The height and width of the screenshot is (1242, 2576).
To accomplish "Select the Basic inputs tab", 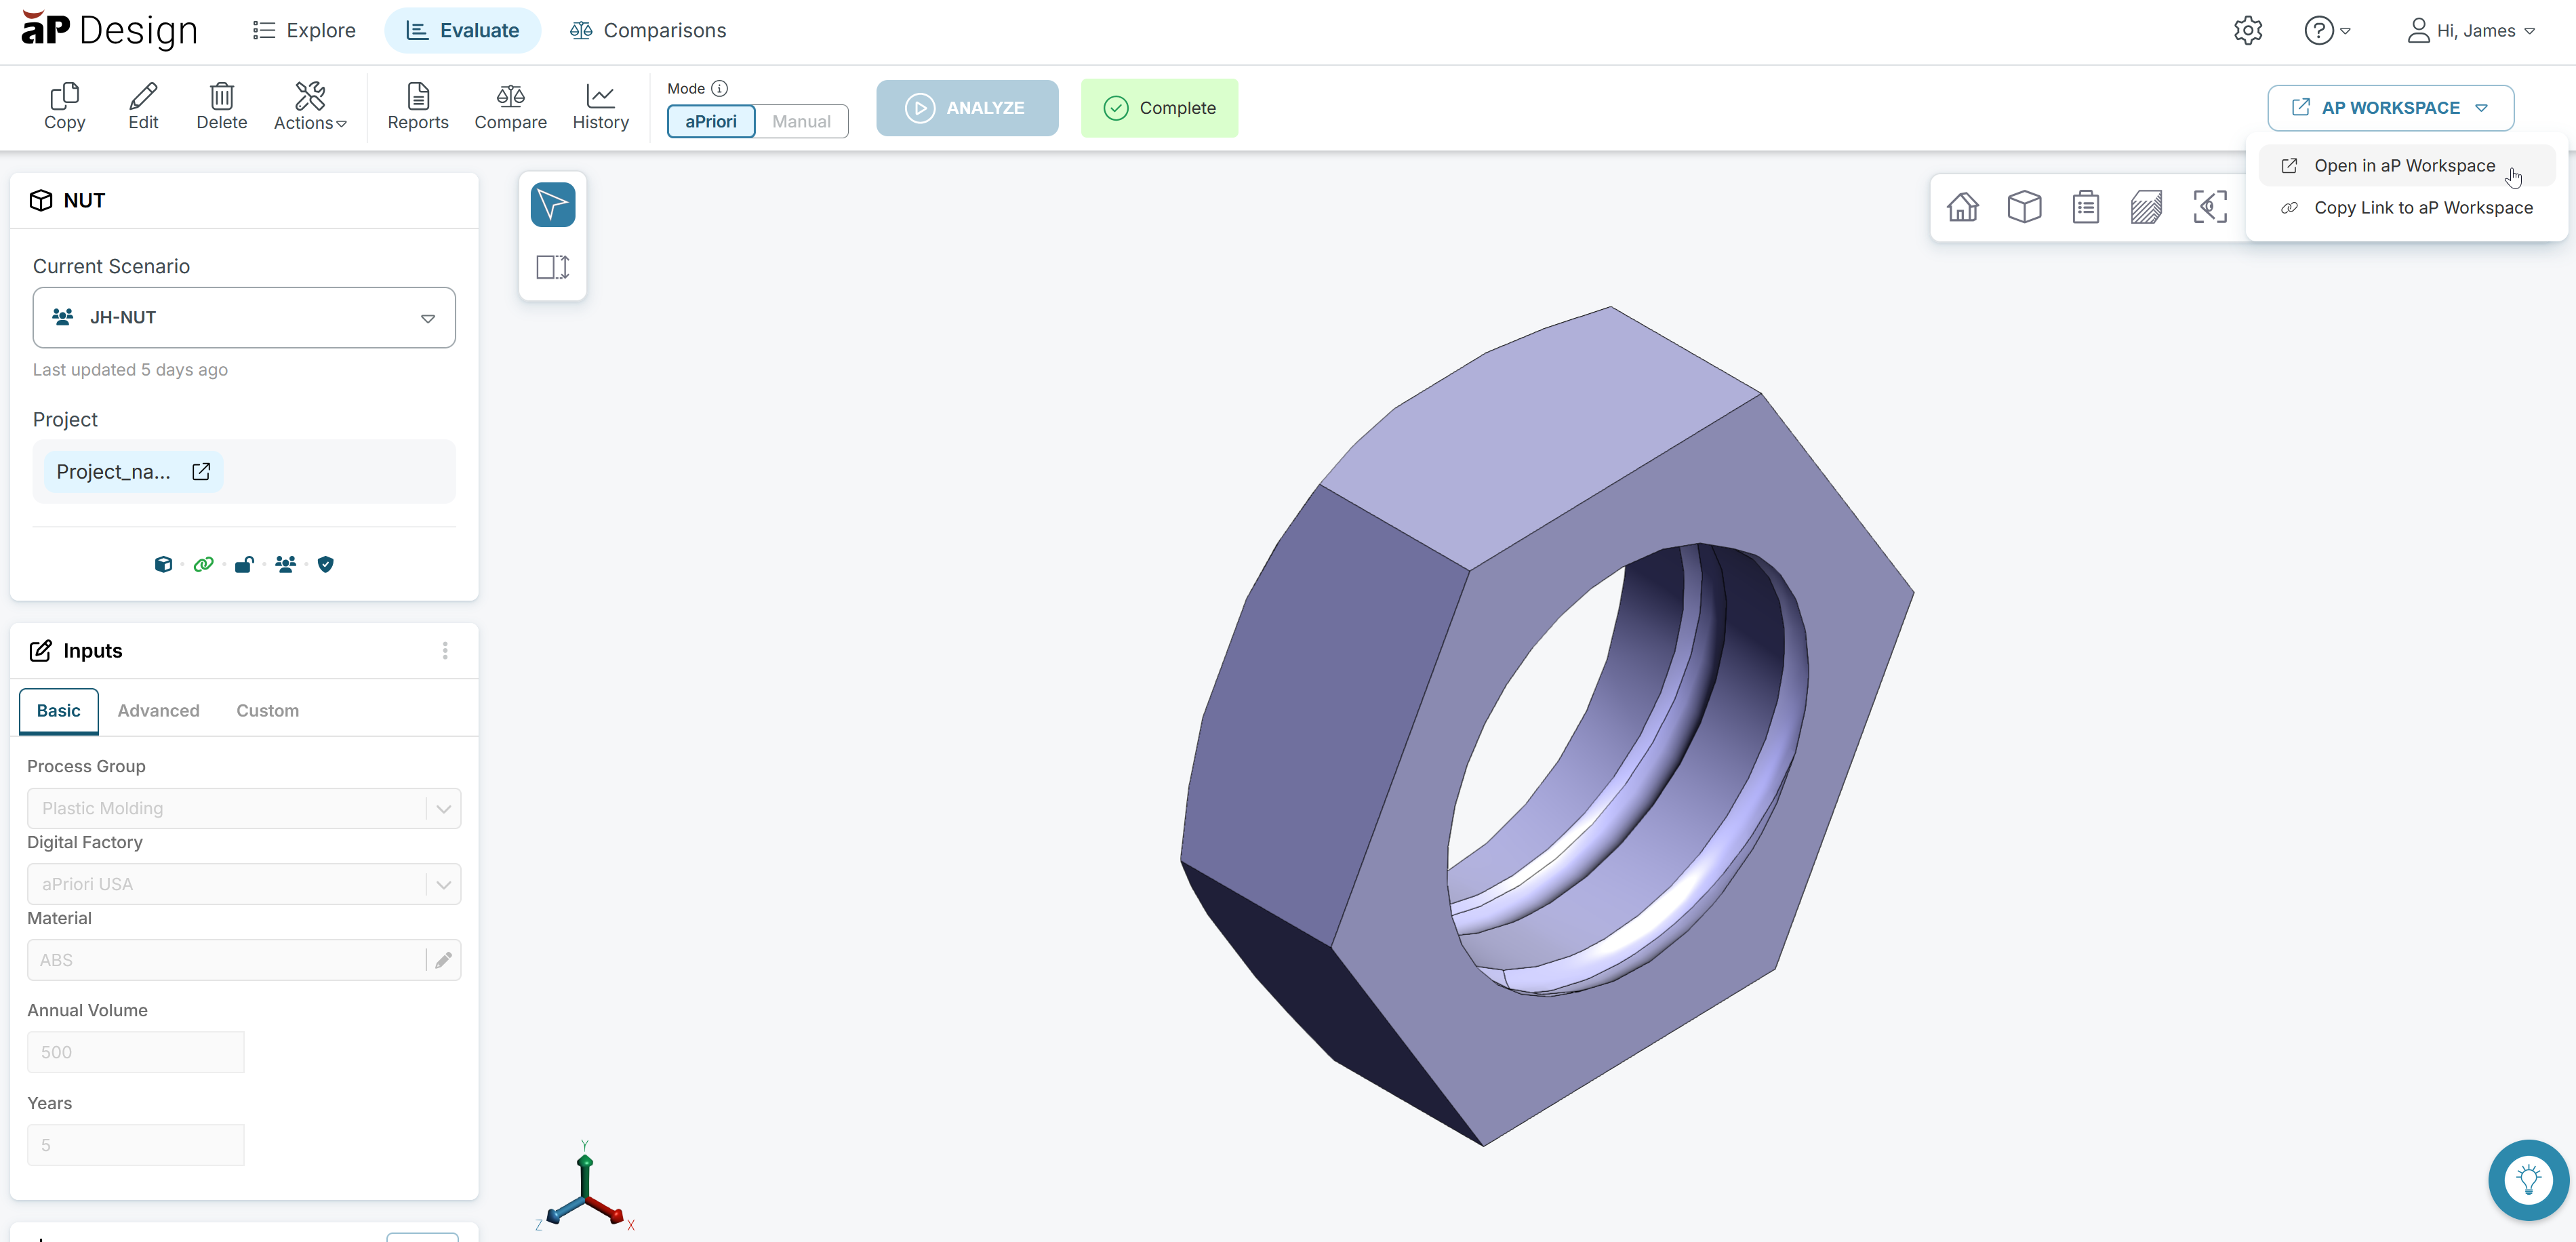I will tap(59, 711).
